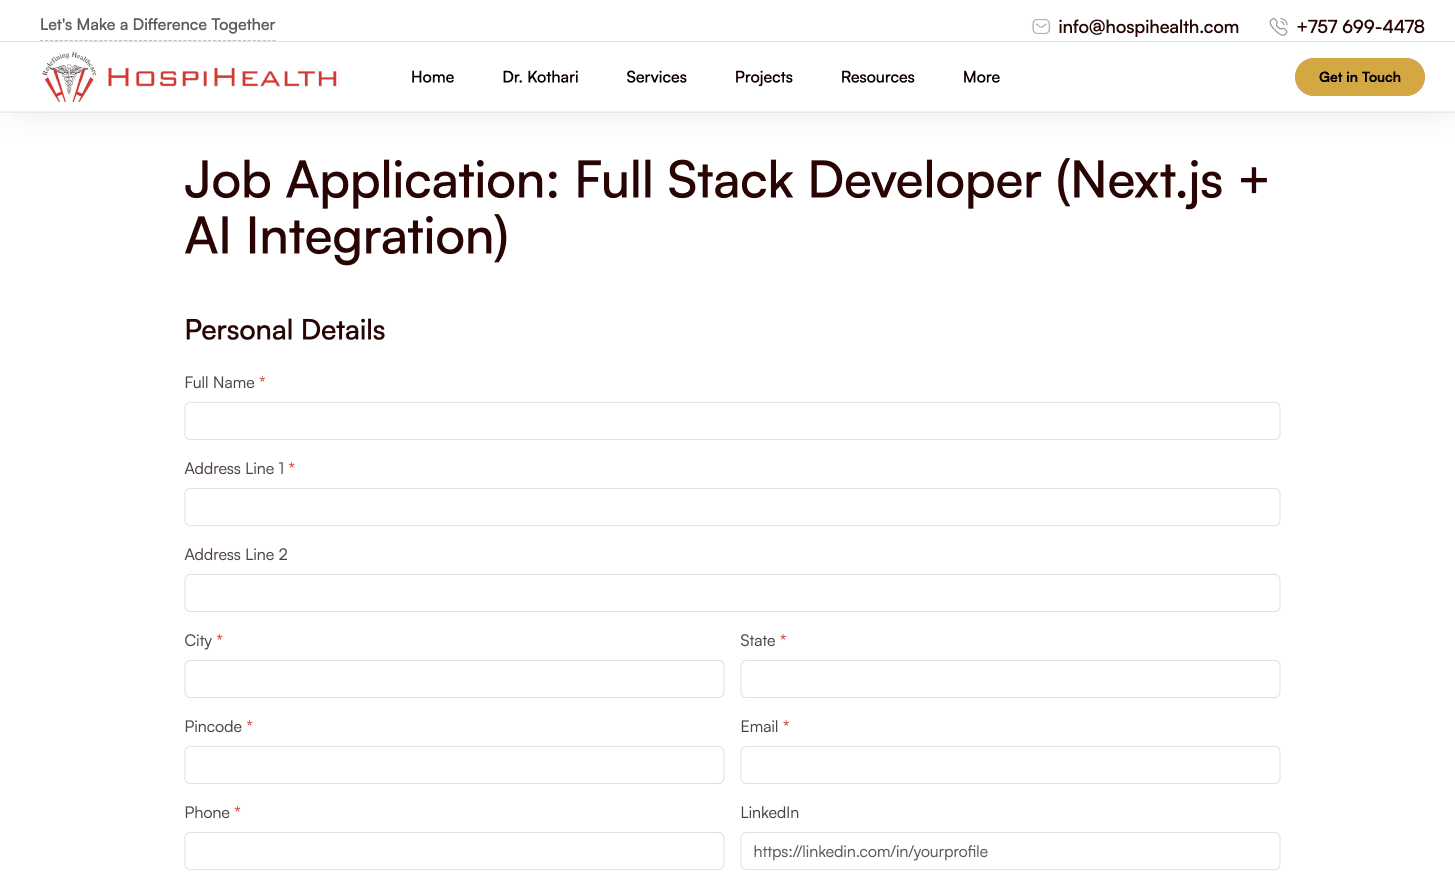Focus the Full Name input field
This screenshot has height=888, width=1455.
coord(732,421)
